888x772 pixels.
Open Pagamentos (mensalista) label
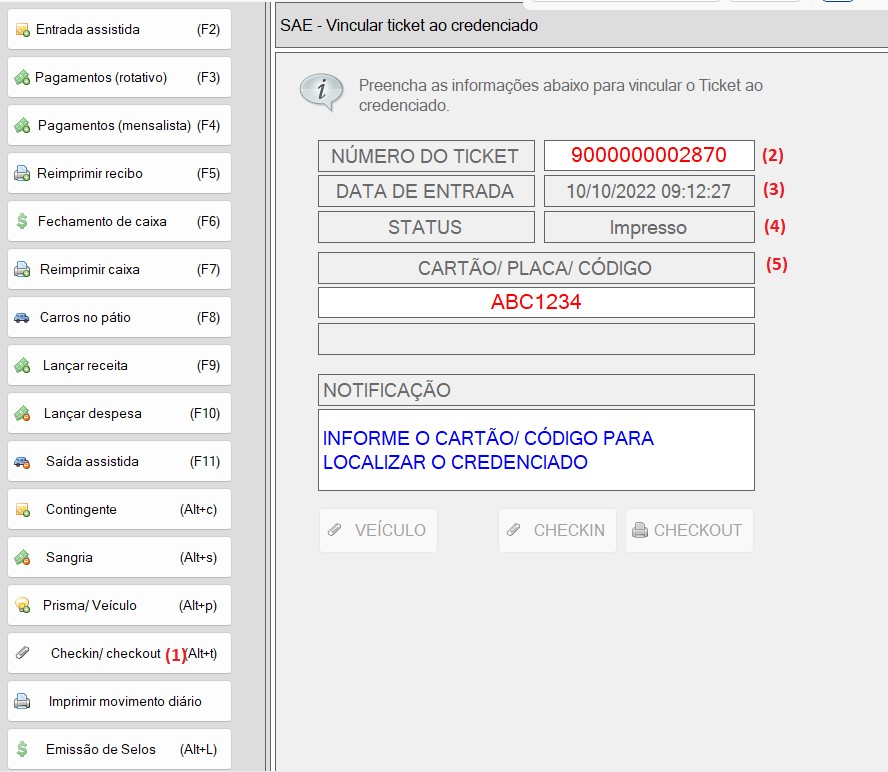(x=114, y=126)
